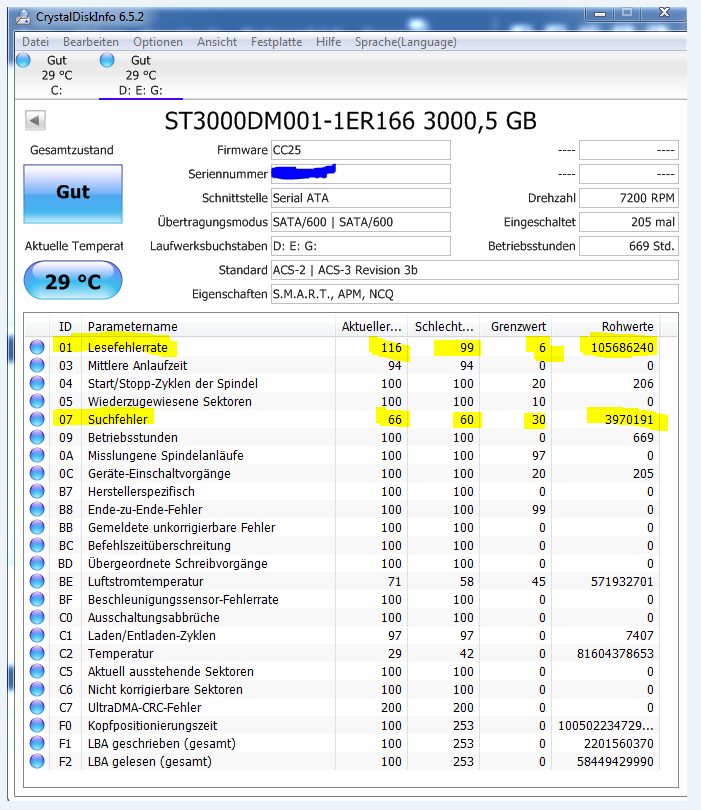The height and width of the screenshot is (810, 701).
Task: Click status orb of Befehlszeitüberschreitung row
Action: (37, 545)
